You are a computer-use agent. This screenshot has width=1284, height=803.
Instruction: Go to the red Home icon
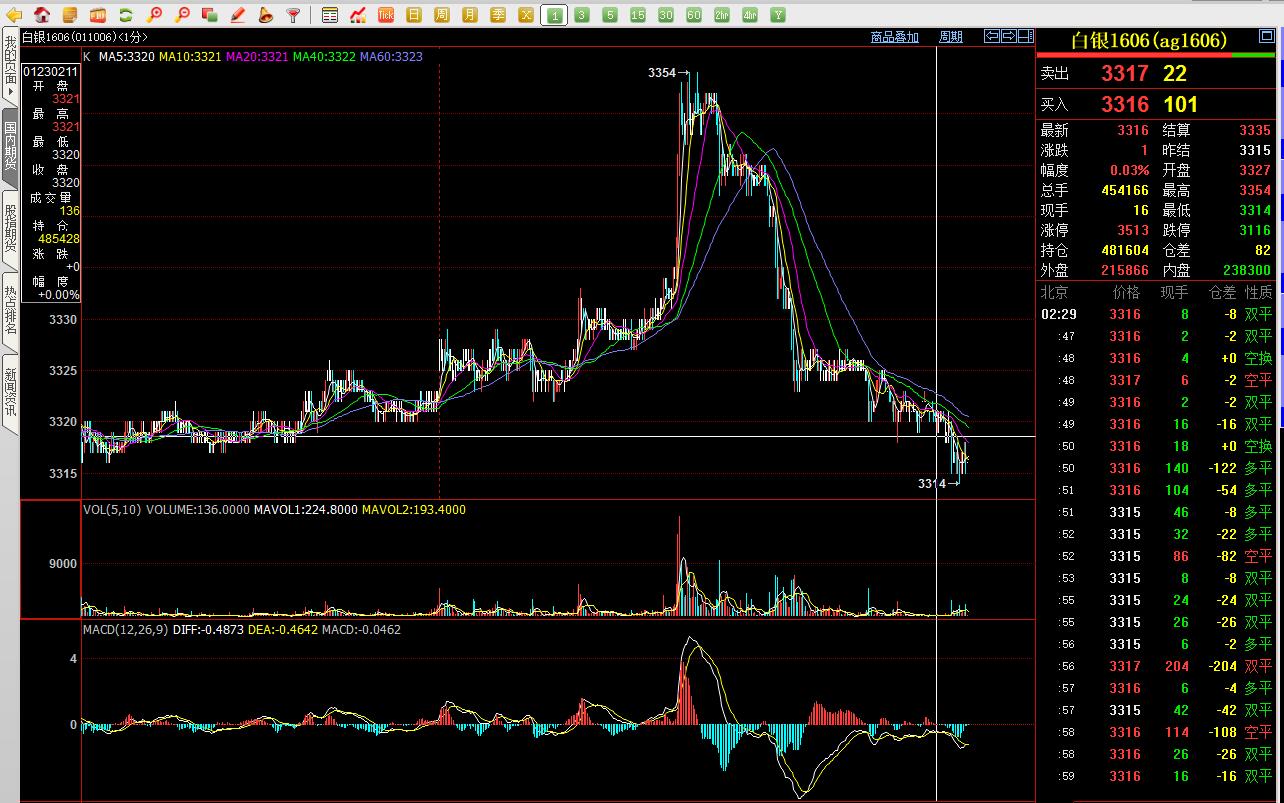pos(42,15)
